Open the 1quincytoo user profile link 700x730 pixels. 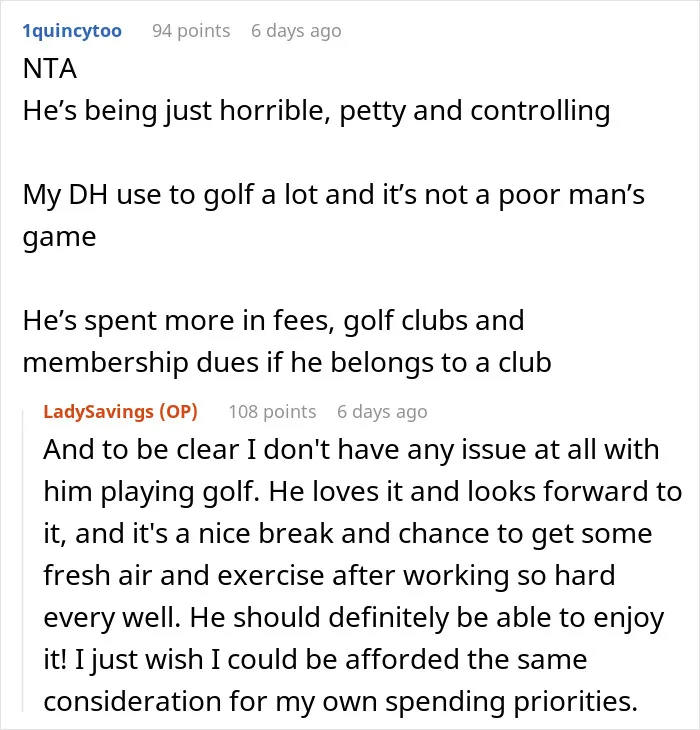[x=72, y=31]
